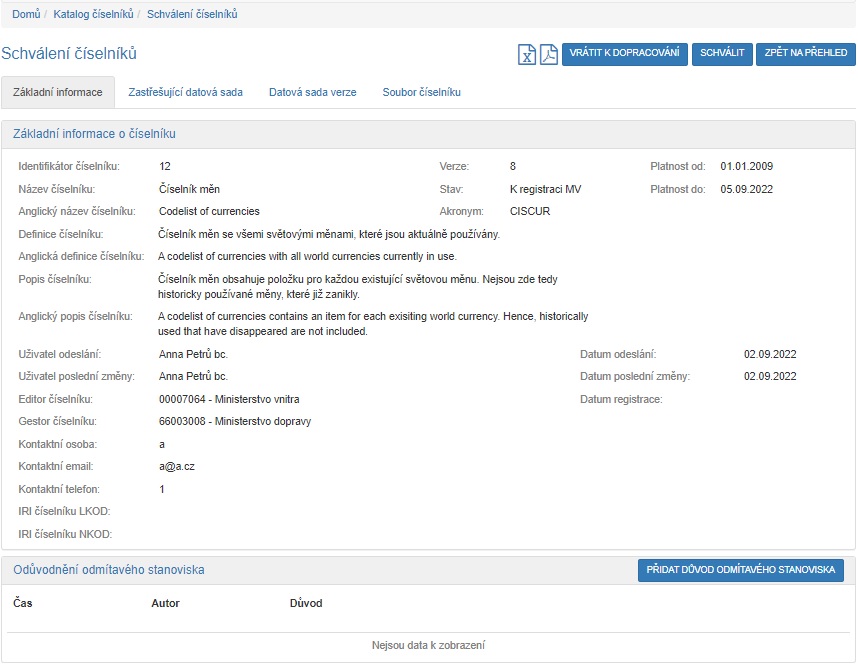Export the codelist to PDF

549,54
